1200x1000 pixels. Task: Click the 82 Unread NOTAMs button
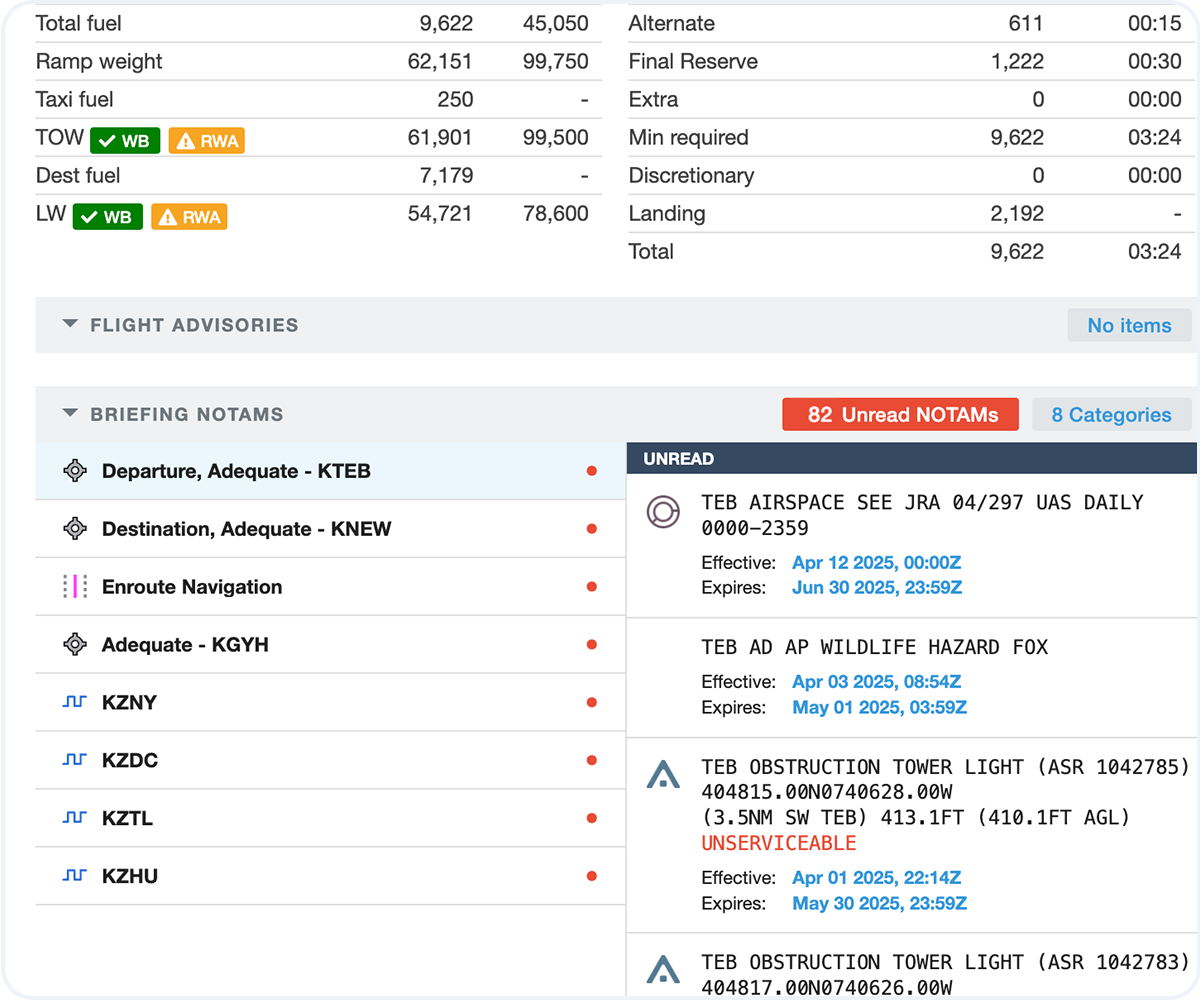point(901,414)
